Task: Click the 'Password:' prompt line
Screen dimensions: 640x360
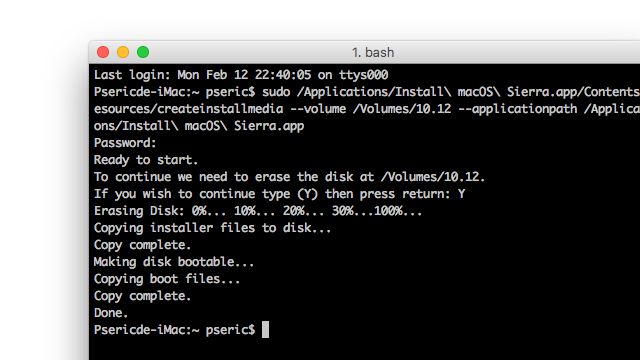Action: tap(125, 143)
